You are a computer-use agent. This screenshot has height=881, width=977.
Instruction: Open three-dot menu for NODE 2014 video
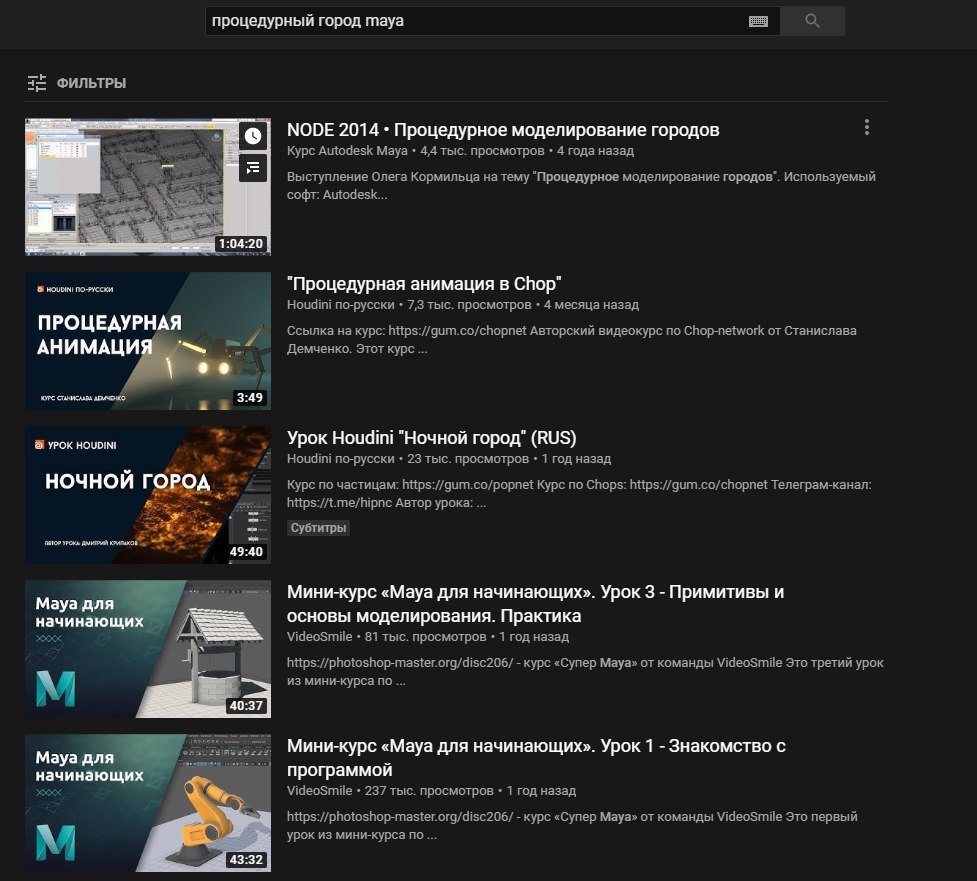point(866,128)
